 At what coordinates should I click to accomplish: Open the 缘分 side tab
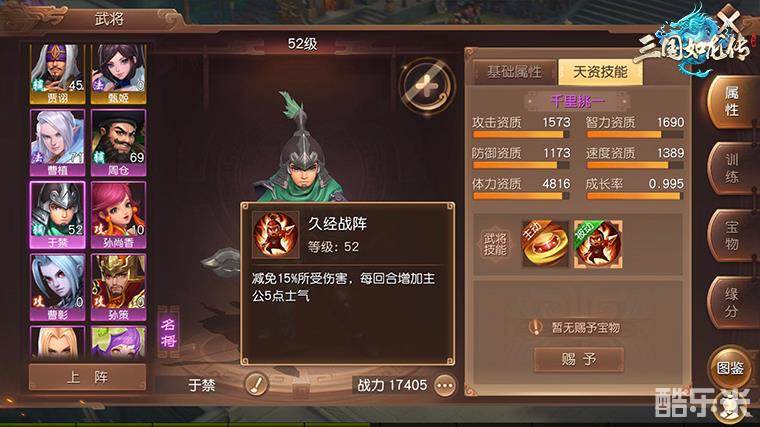pos(732,302)
